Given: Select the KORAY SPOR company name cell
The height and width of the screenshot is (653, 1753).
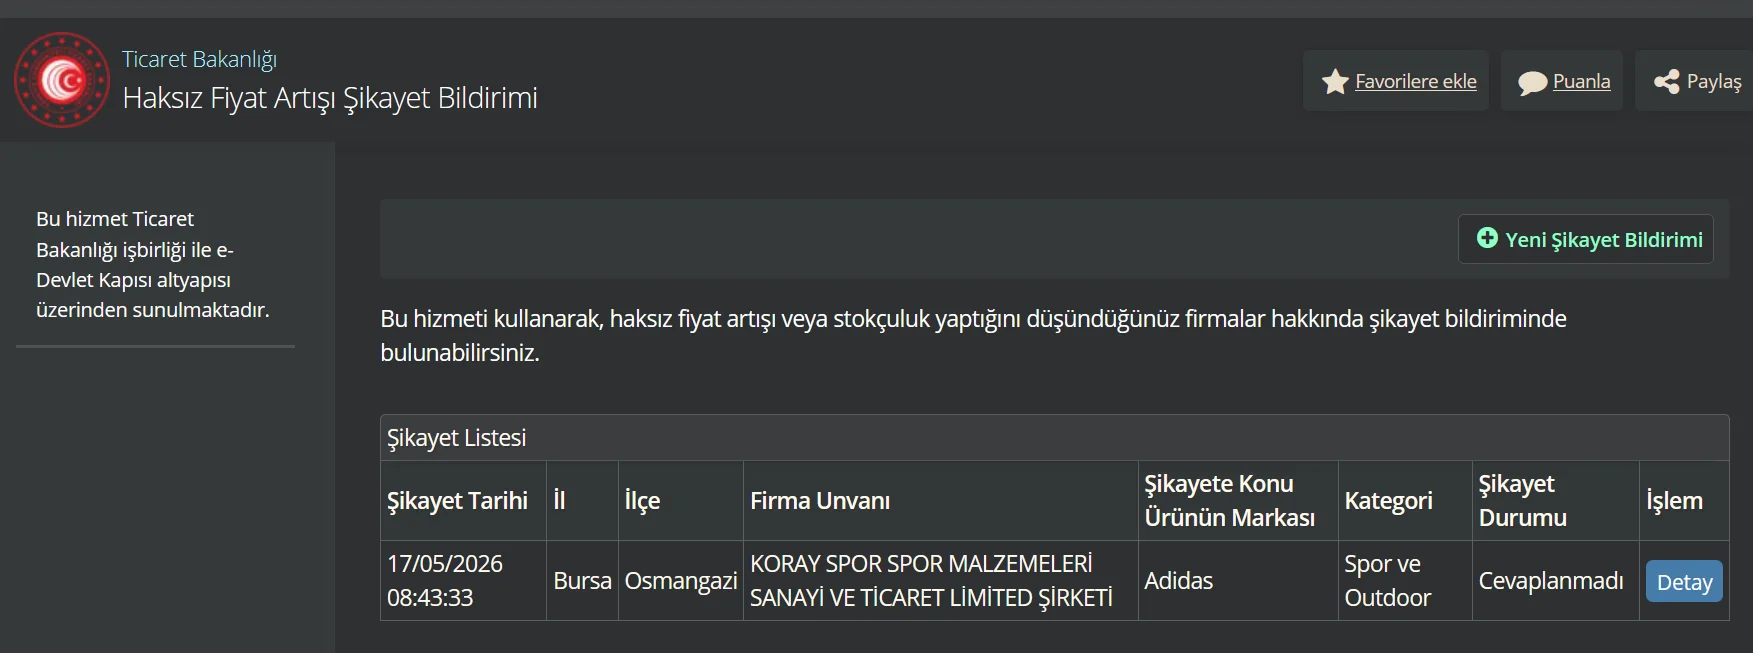Looking at the screenshot, I should click(x=940, y=581).
